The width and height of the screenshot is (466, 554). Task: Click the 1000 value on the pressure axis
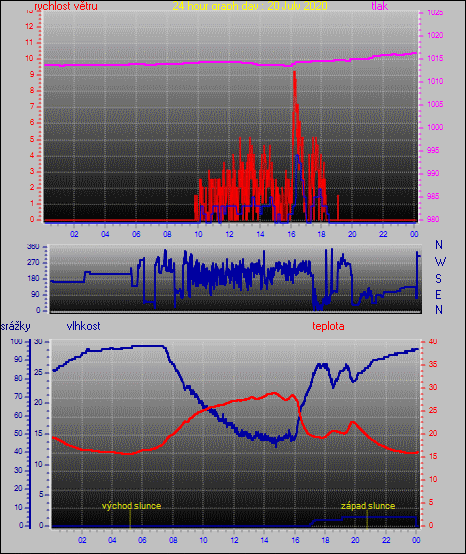pyautogui.click(x=435, y=128)
